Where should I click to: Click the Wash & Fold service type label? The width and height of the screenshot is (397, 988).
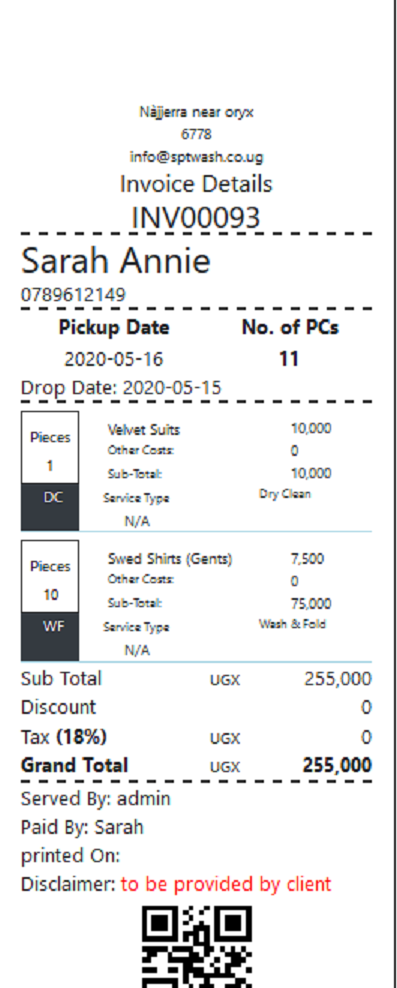[x=292, y=624]
